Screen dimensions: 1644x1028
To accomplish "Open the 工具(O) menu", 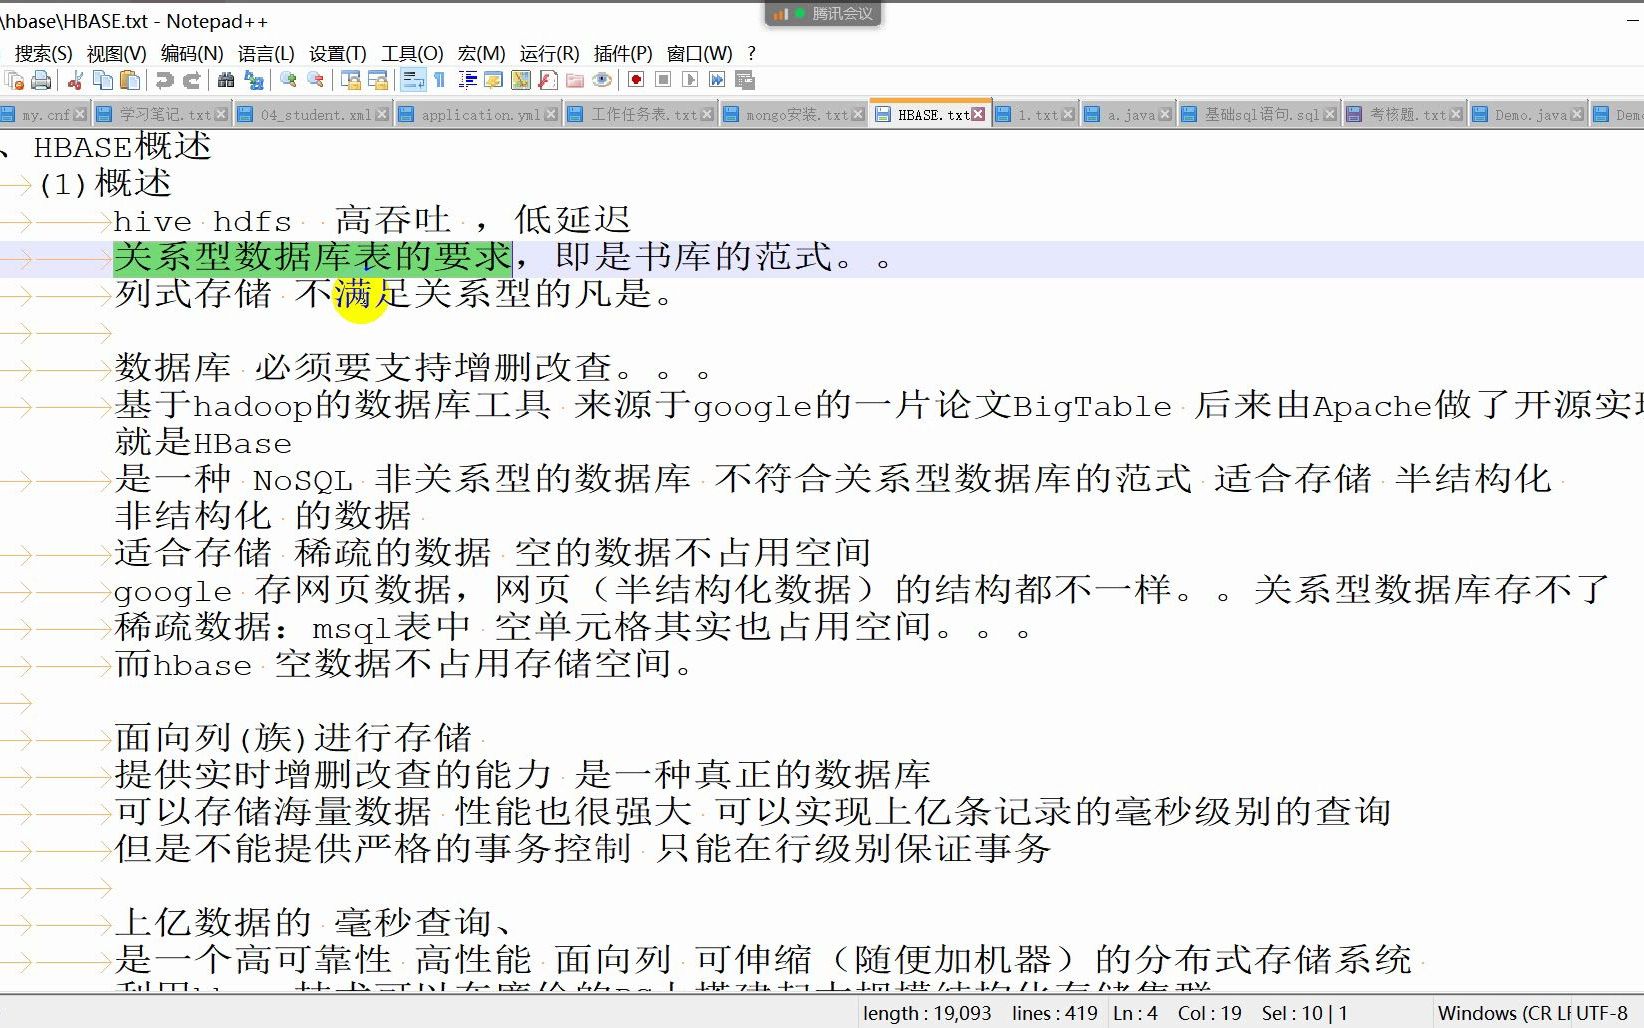I will [x=412, y=53].
